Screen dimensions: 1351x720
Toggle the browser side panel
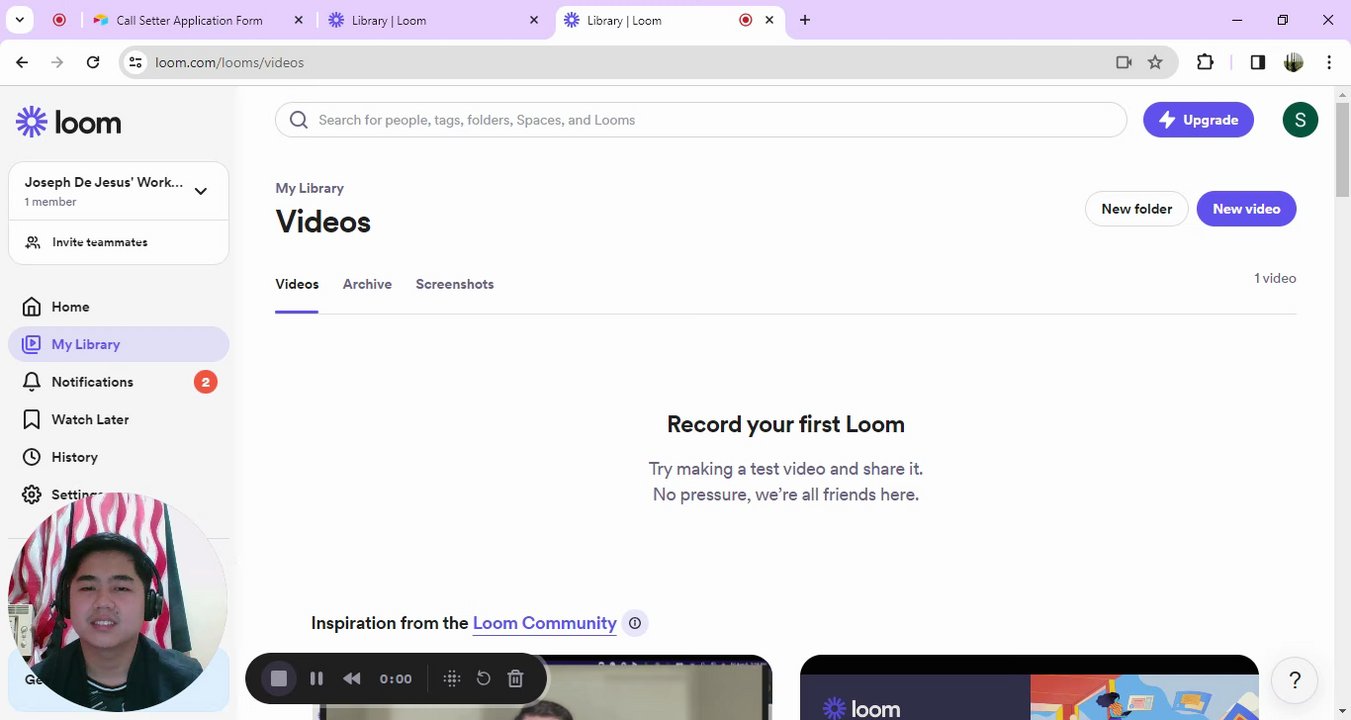tap(1258, 62)
